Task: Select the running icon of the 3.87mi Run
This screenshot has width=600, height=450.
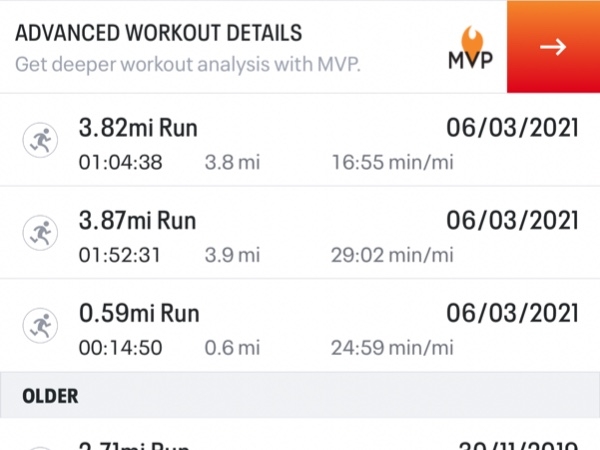Action: point(40,233)
